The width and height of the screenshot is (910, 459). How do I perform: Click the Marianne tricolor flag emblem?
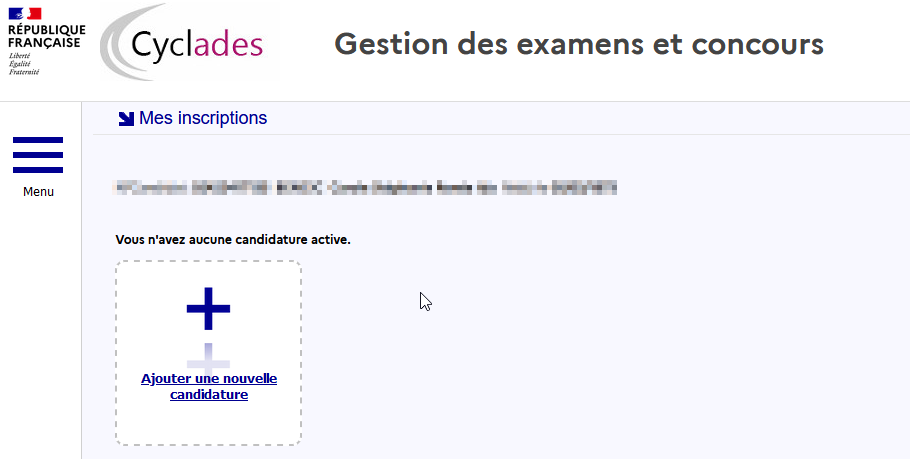(x=25, y=13)
